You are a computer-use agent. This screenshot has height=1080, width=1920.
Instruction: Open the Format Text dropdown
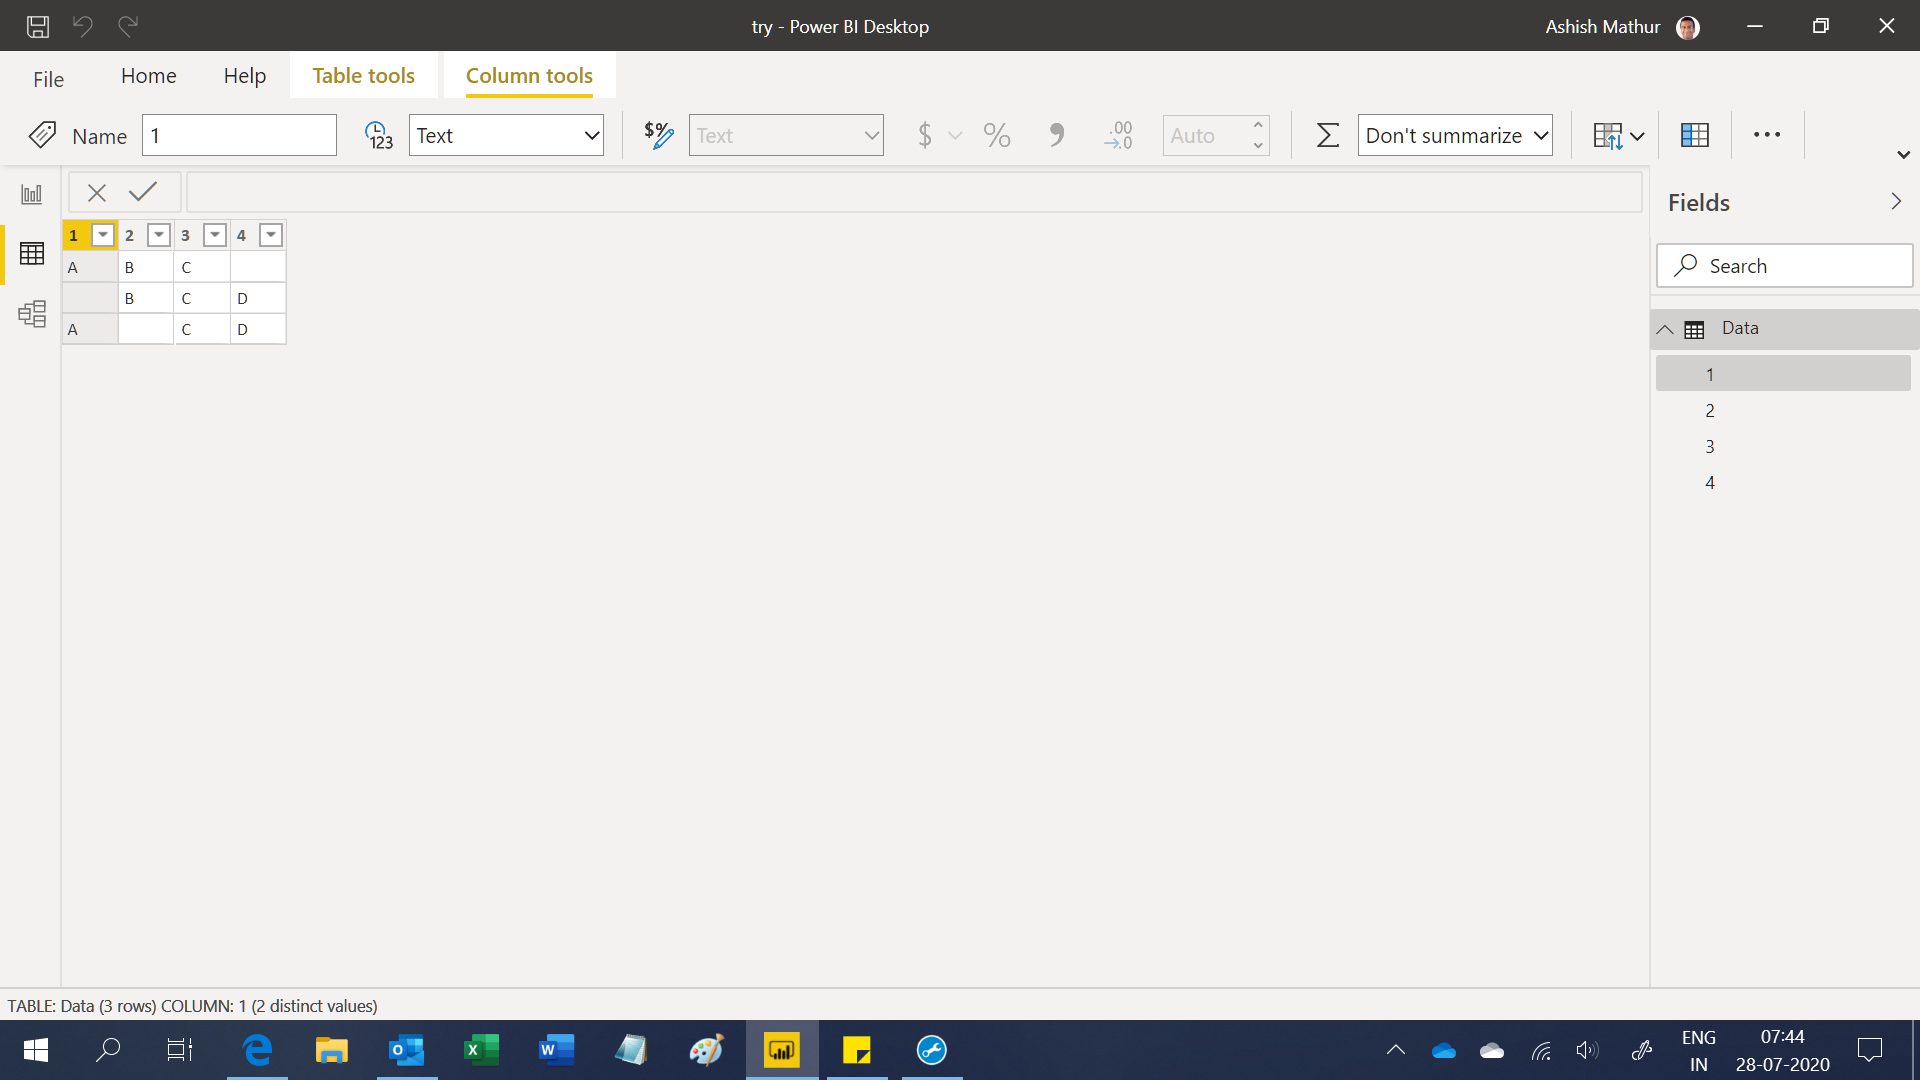tap(786, 135)
